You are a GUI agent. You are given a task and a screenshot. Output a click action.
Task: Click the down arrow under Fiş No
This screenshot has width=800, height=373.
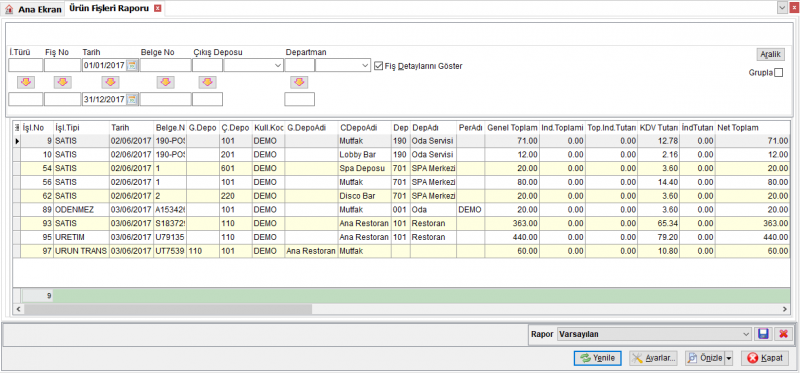pos(63,82)
